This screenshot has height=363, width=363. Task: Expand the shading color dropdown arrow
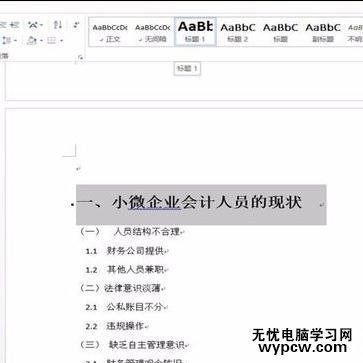[41, 41]
